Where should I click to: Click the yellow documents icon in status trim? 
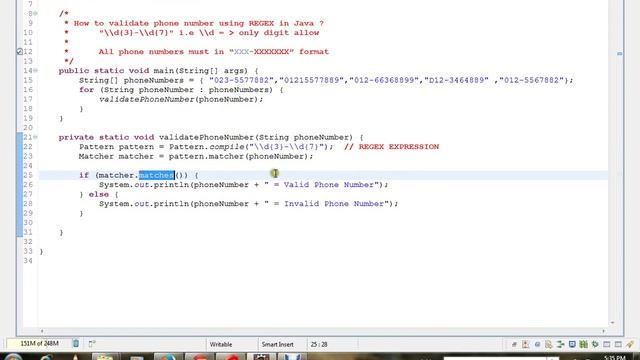click(549, 344)
